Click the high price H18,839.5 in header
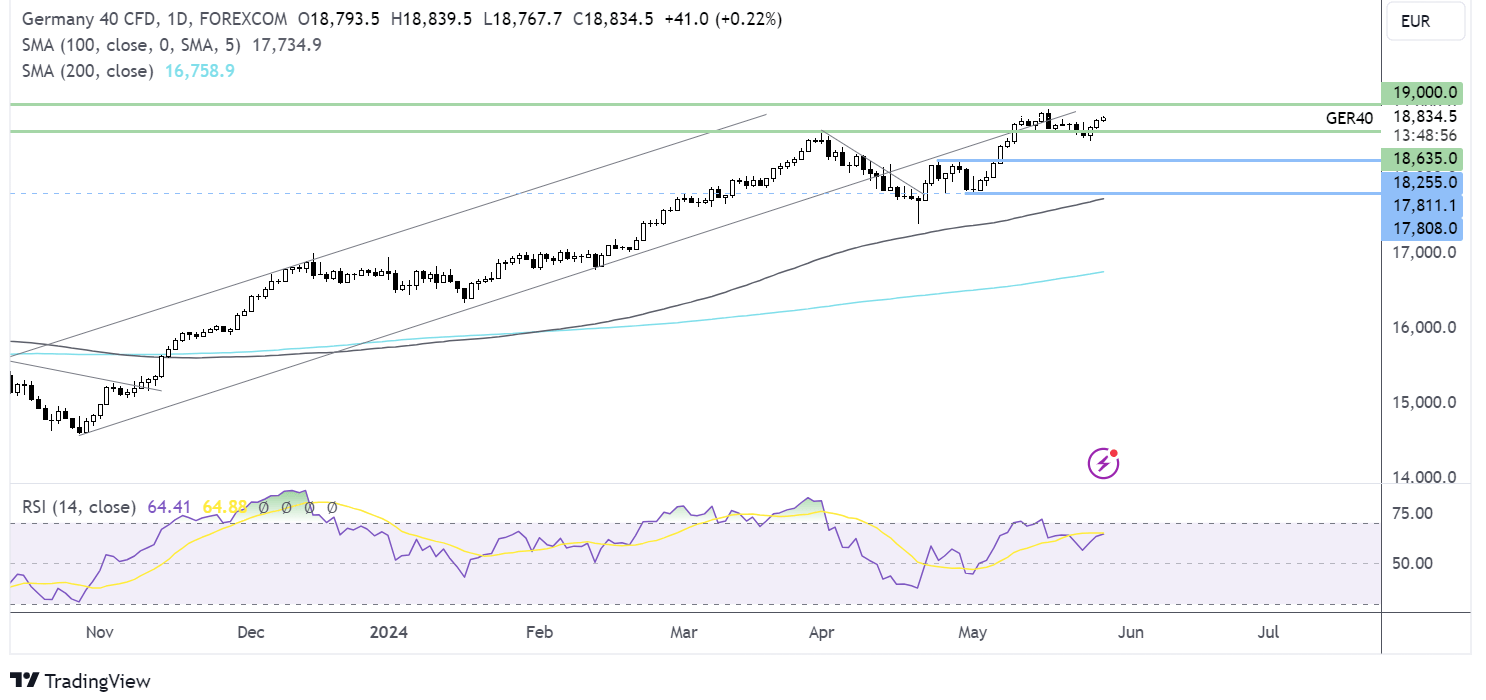1486x700 pixels. coord(431,19)
